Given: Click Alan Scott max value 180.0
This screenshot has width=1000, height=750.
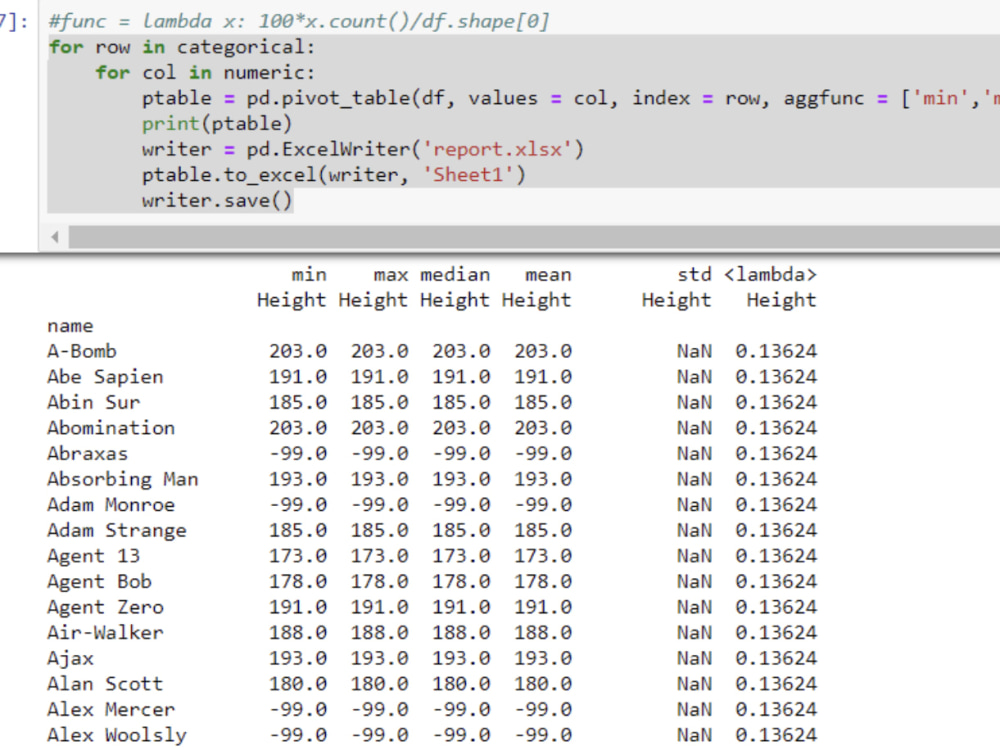Looking at the screenshot, I should [379, 684].
